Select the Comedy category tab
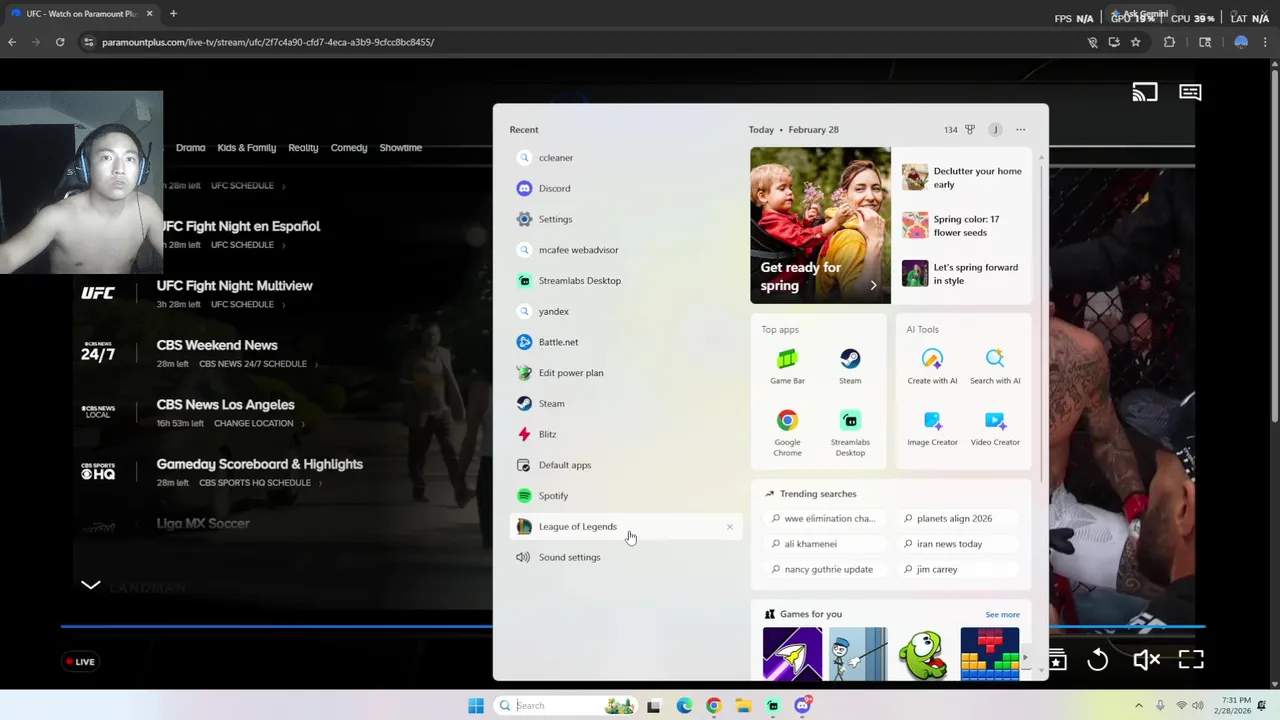The width and height of the screenshot is (1280, 720). coord(349,148)
